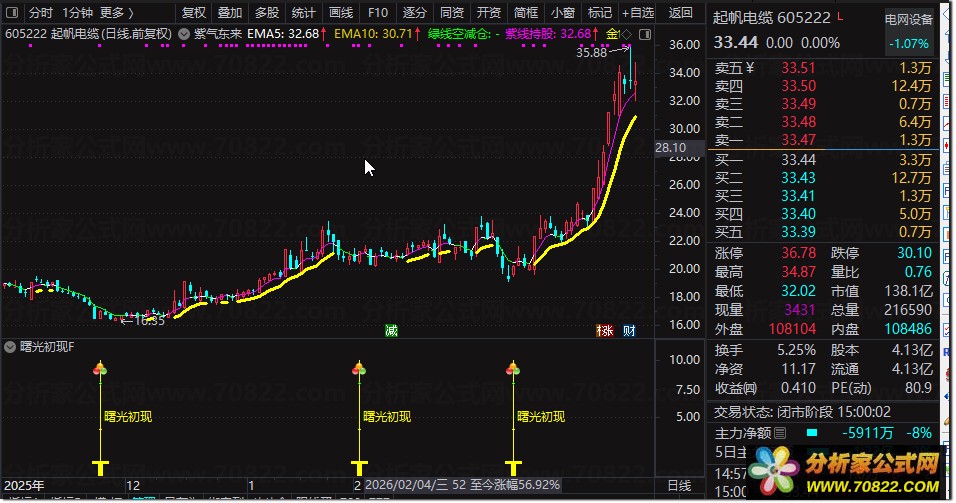Viewport: 956px width, 503px height.
Task: Click the 买一 price 33.44
Action: [798, 160]
